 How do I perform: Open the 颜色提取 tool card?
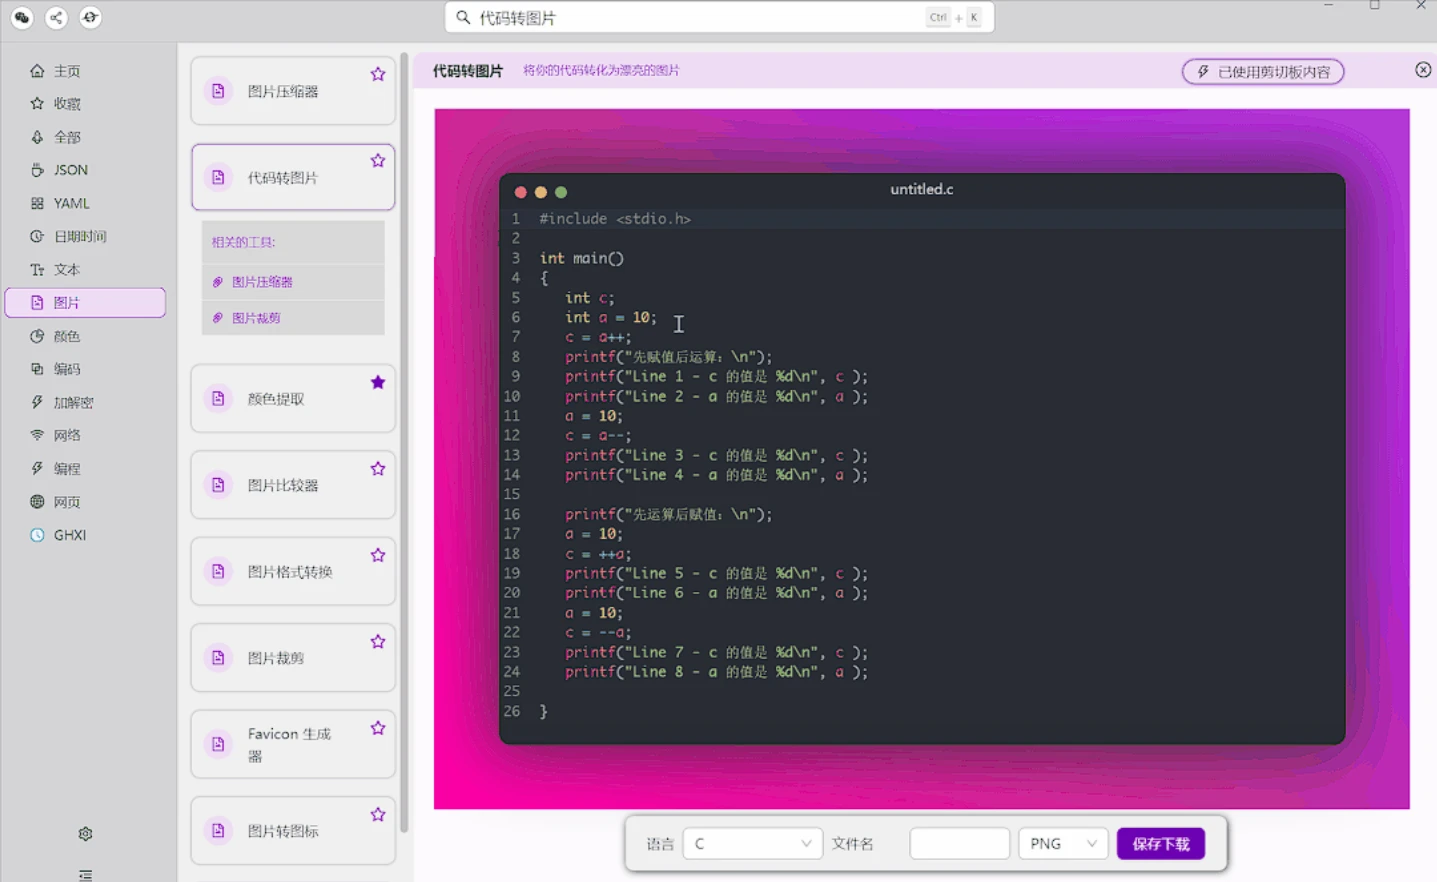click(293, 399)
